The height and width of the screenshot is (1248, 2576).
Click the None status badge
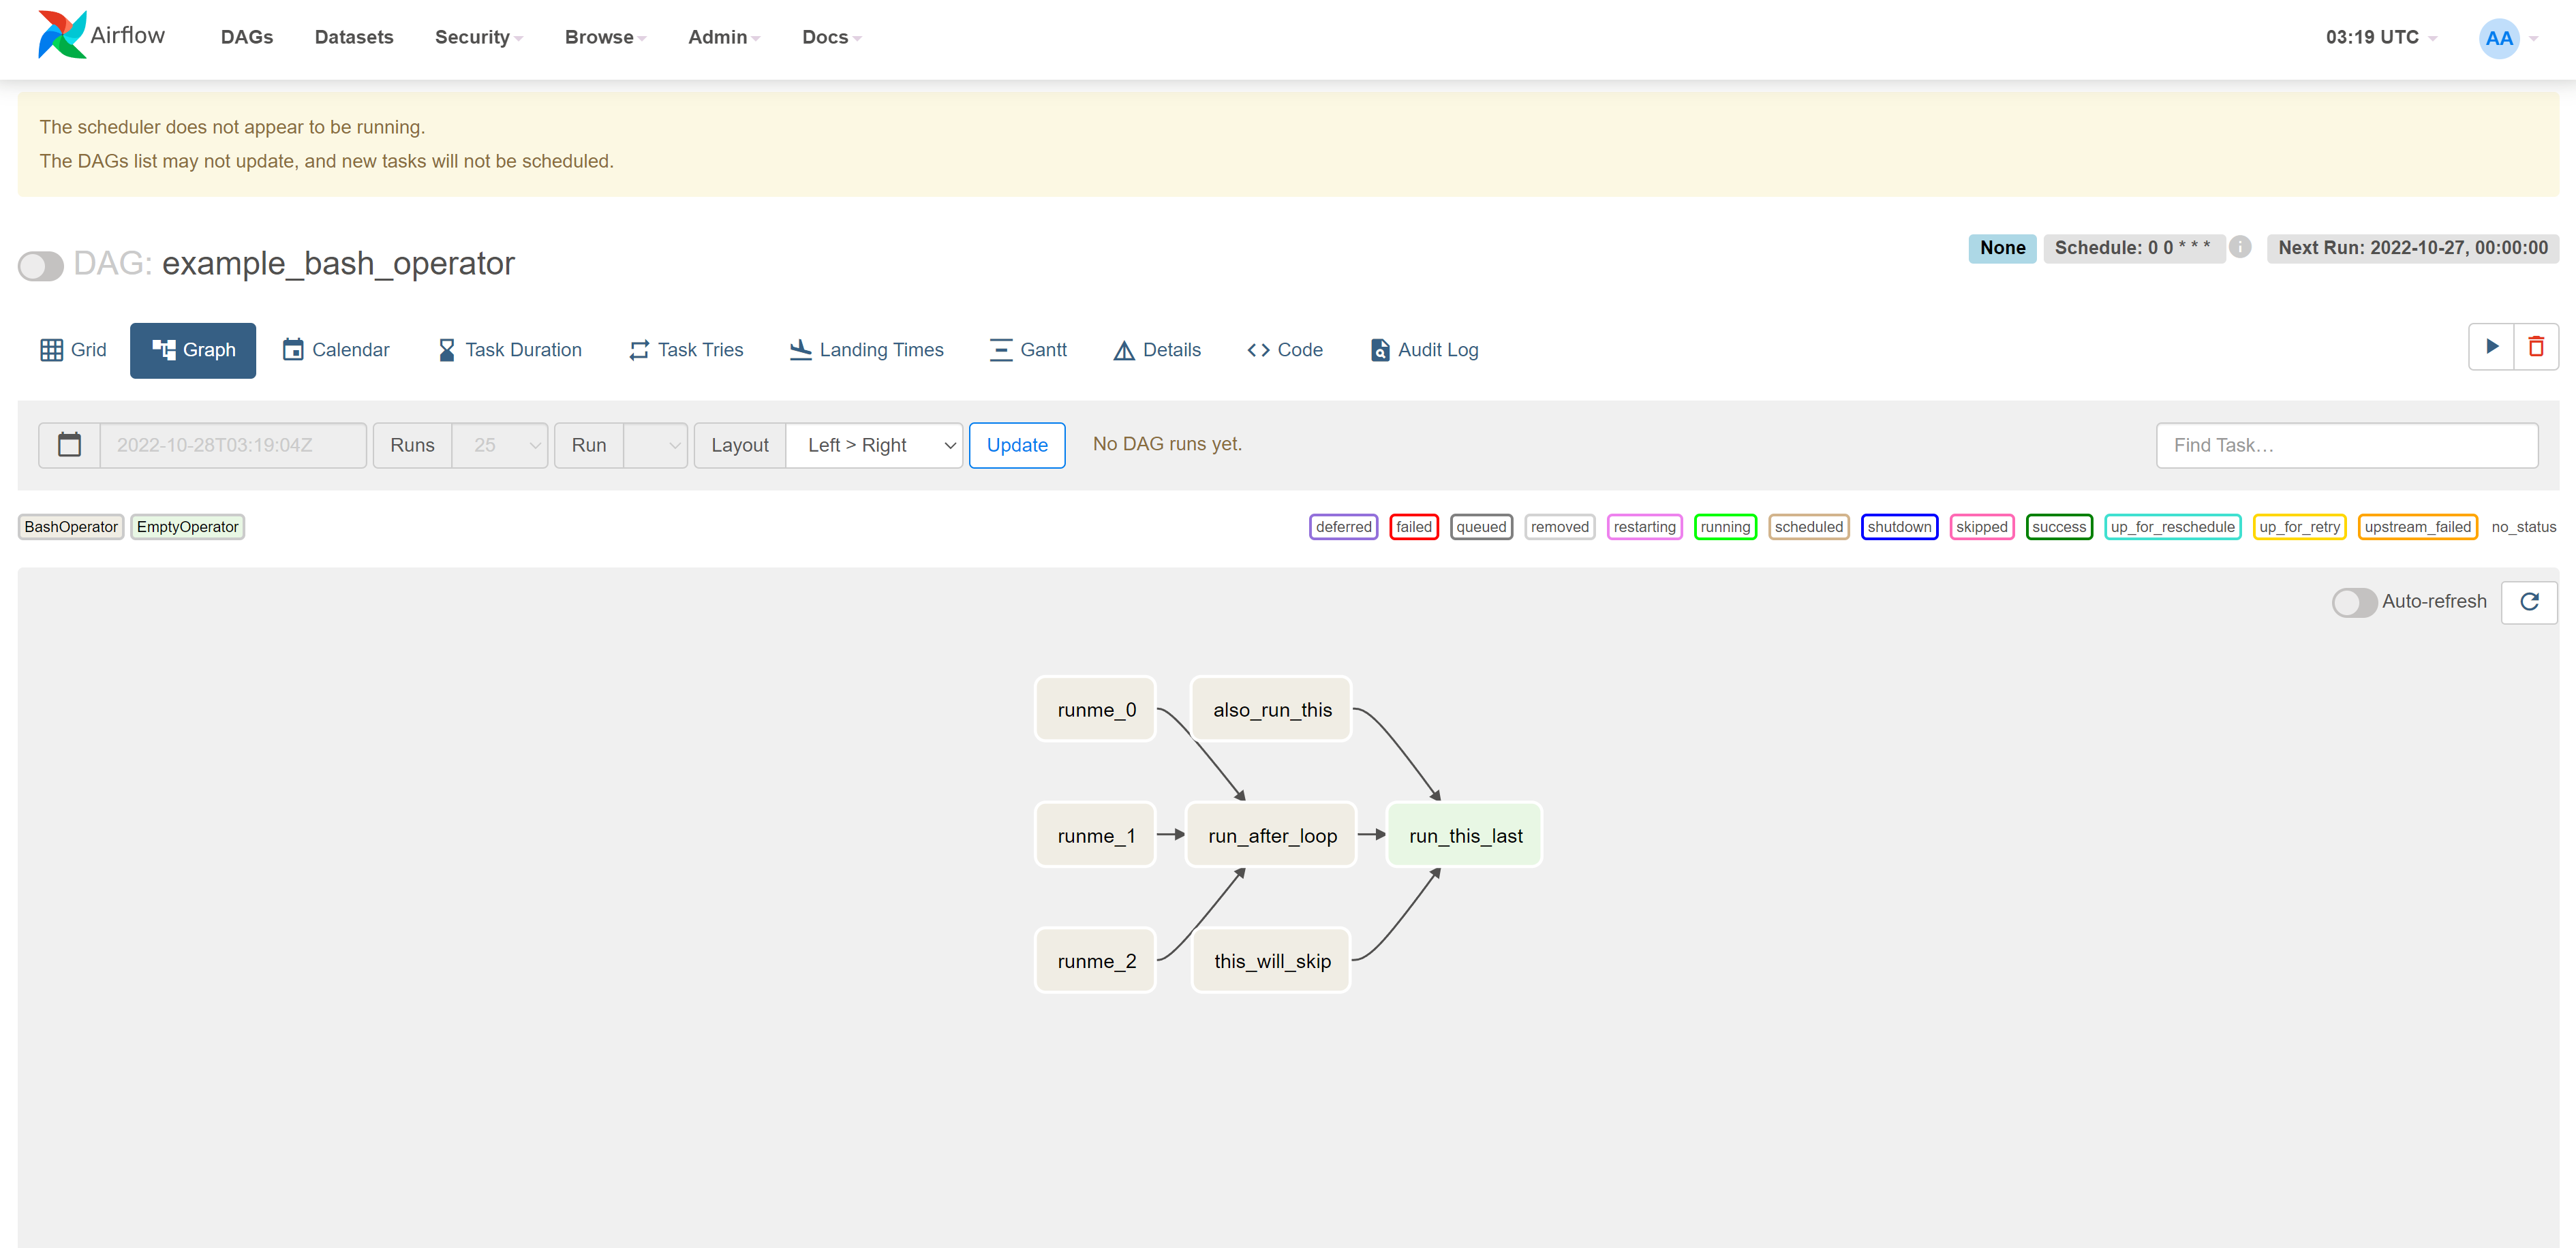pyautogui.click(x=2002, y=248)
